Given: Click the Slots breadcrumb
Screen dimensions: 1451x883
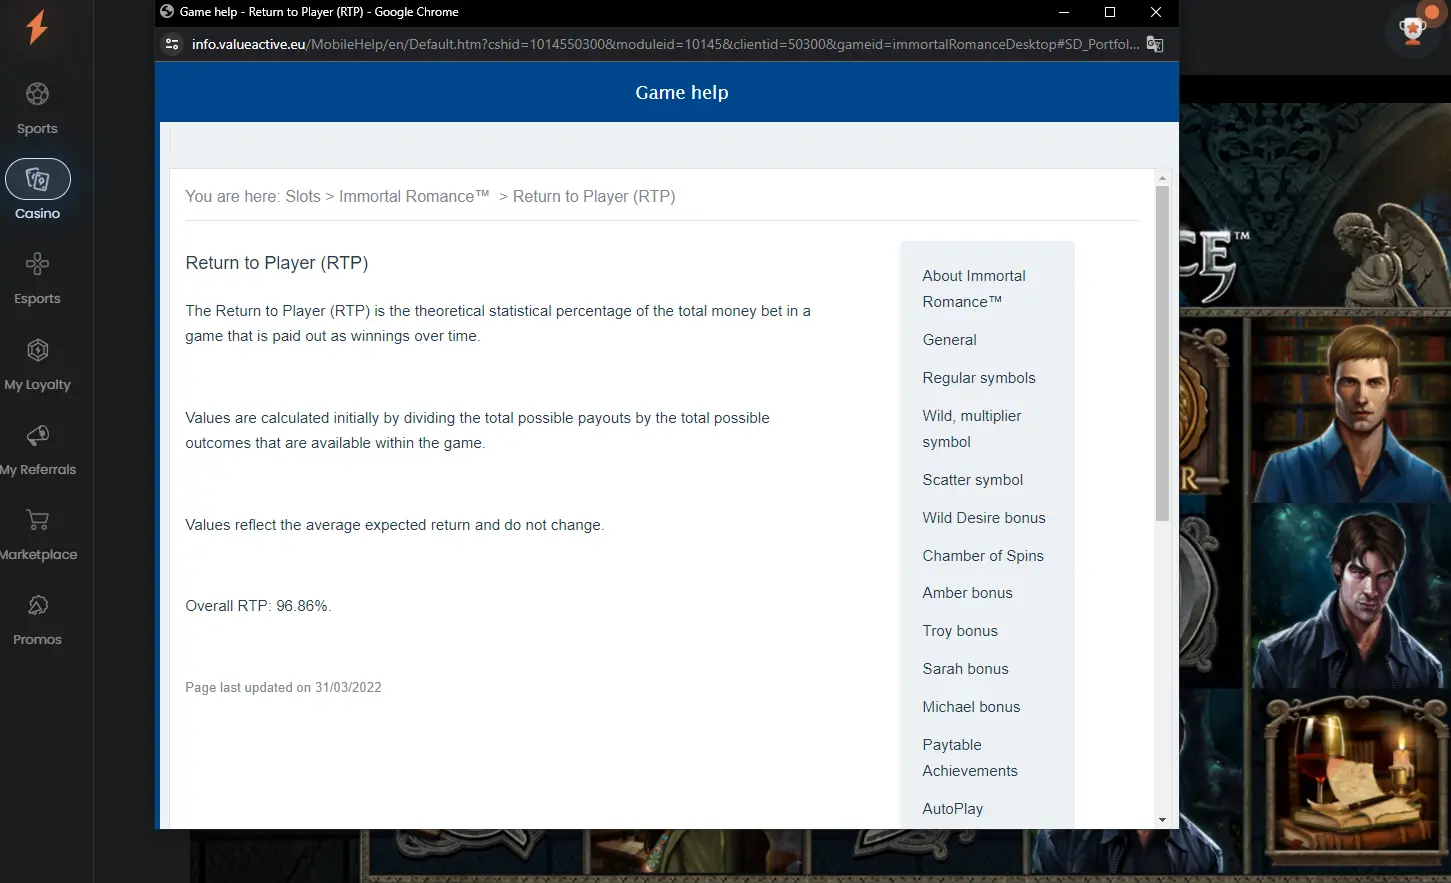Looking at the screenshot, I should pos(303,197).
